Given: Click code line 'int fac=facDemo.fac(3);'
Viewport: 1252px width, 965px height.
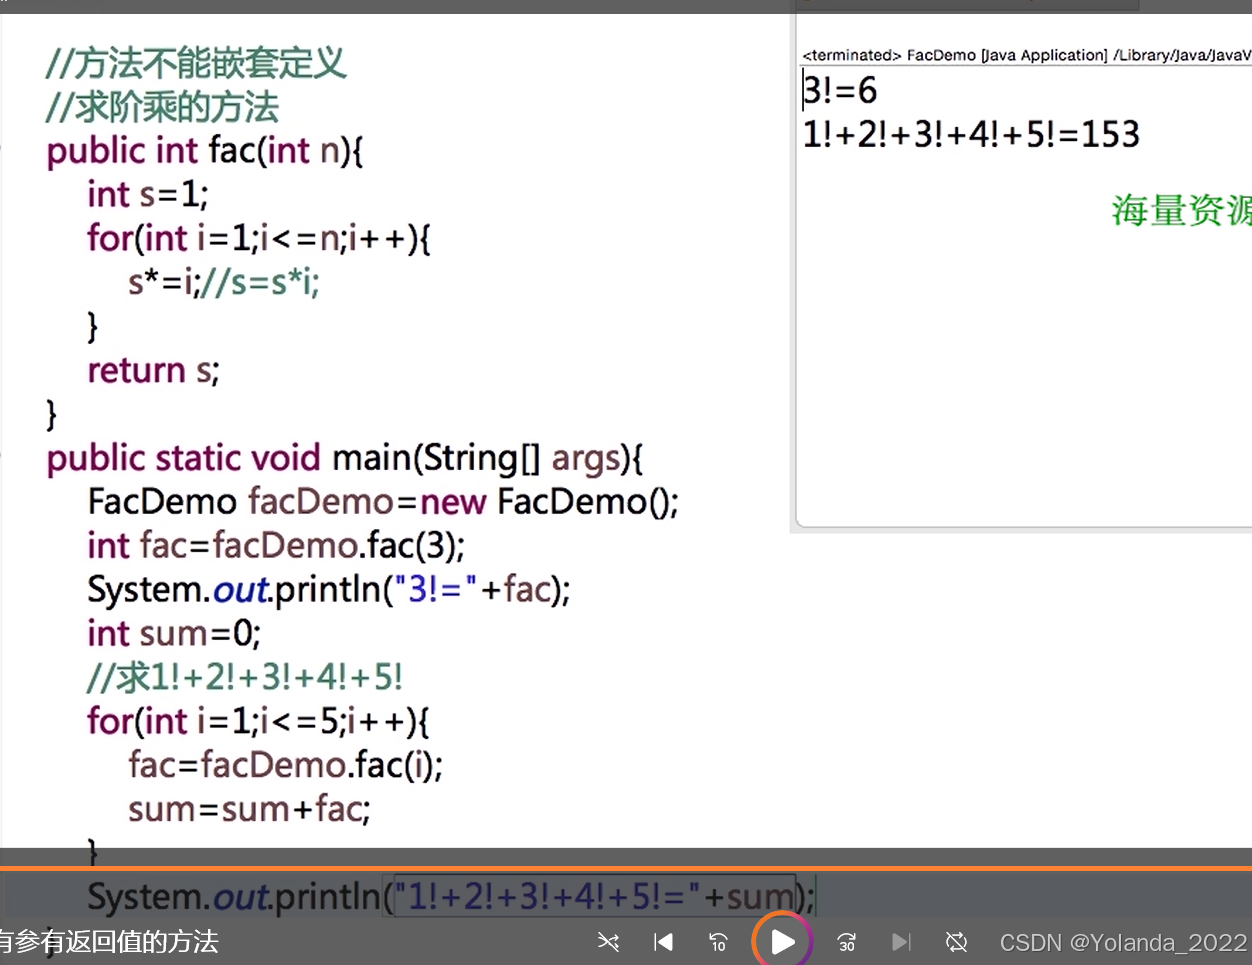Looking at the screenshot, I should (x=276, y=545).
